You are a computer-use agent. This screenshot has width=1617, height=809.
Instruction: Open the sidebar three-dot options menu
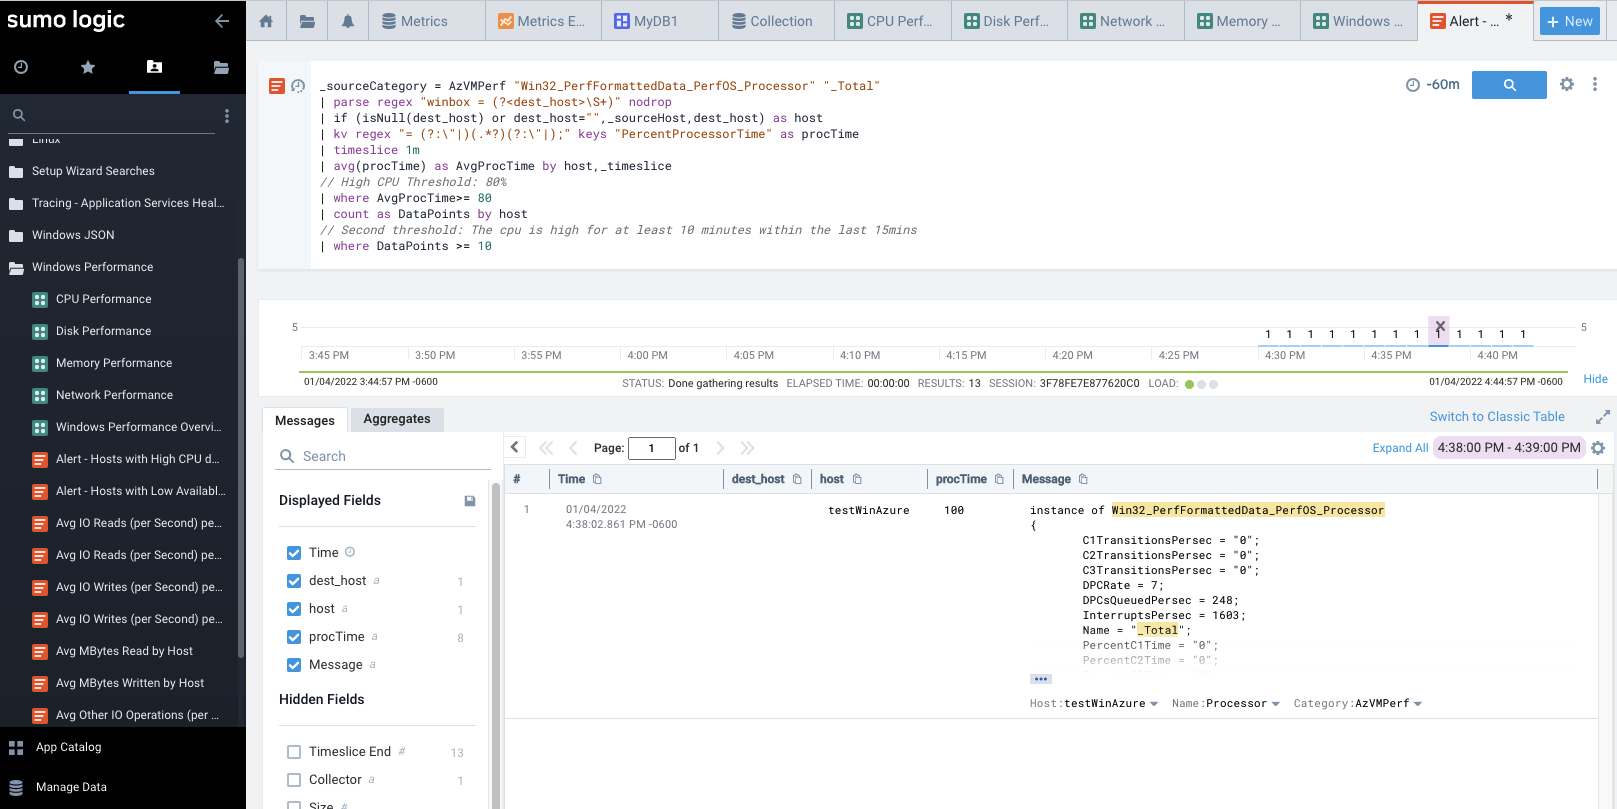pos(227,116)
